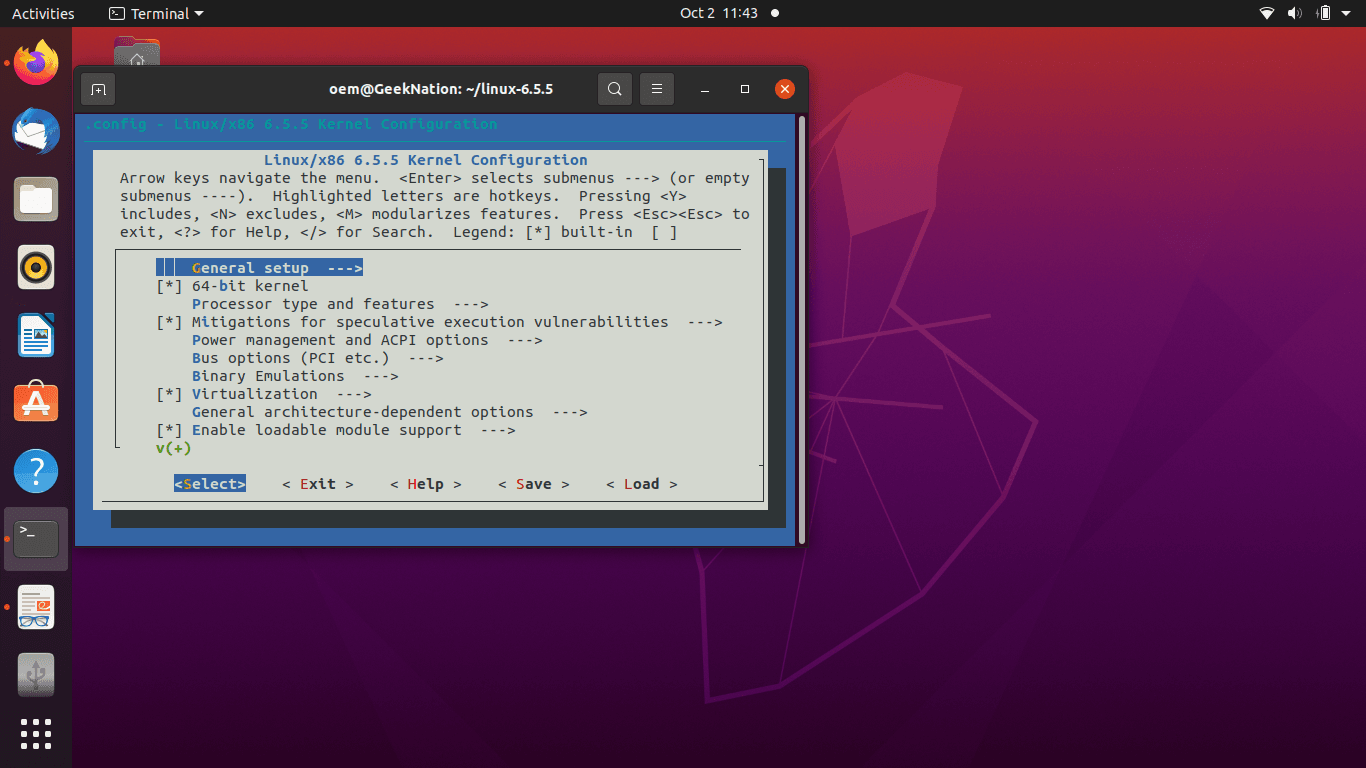Click the Terminal vertical scrollbar
Screen dimensions: 1366x768
tap(802, 329)
